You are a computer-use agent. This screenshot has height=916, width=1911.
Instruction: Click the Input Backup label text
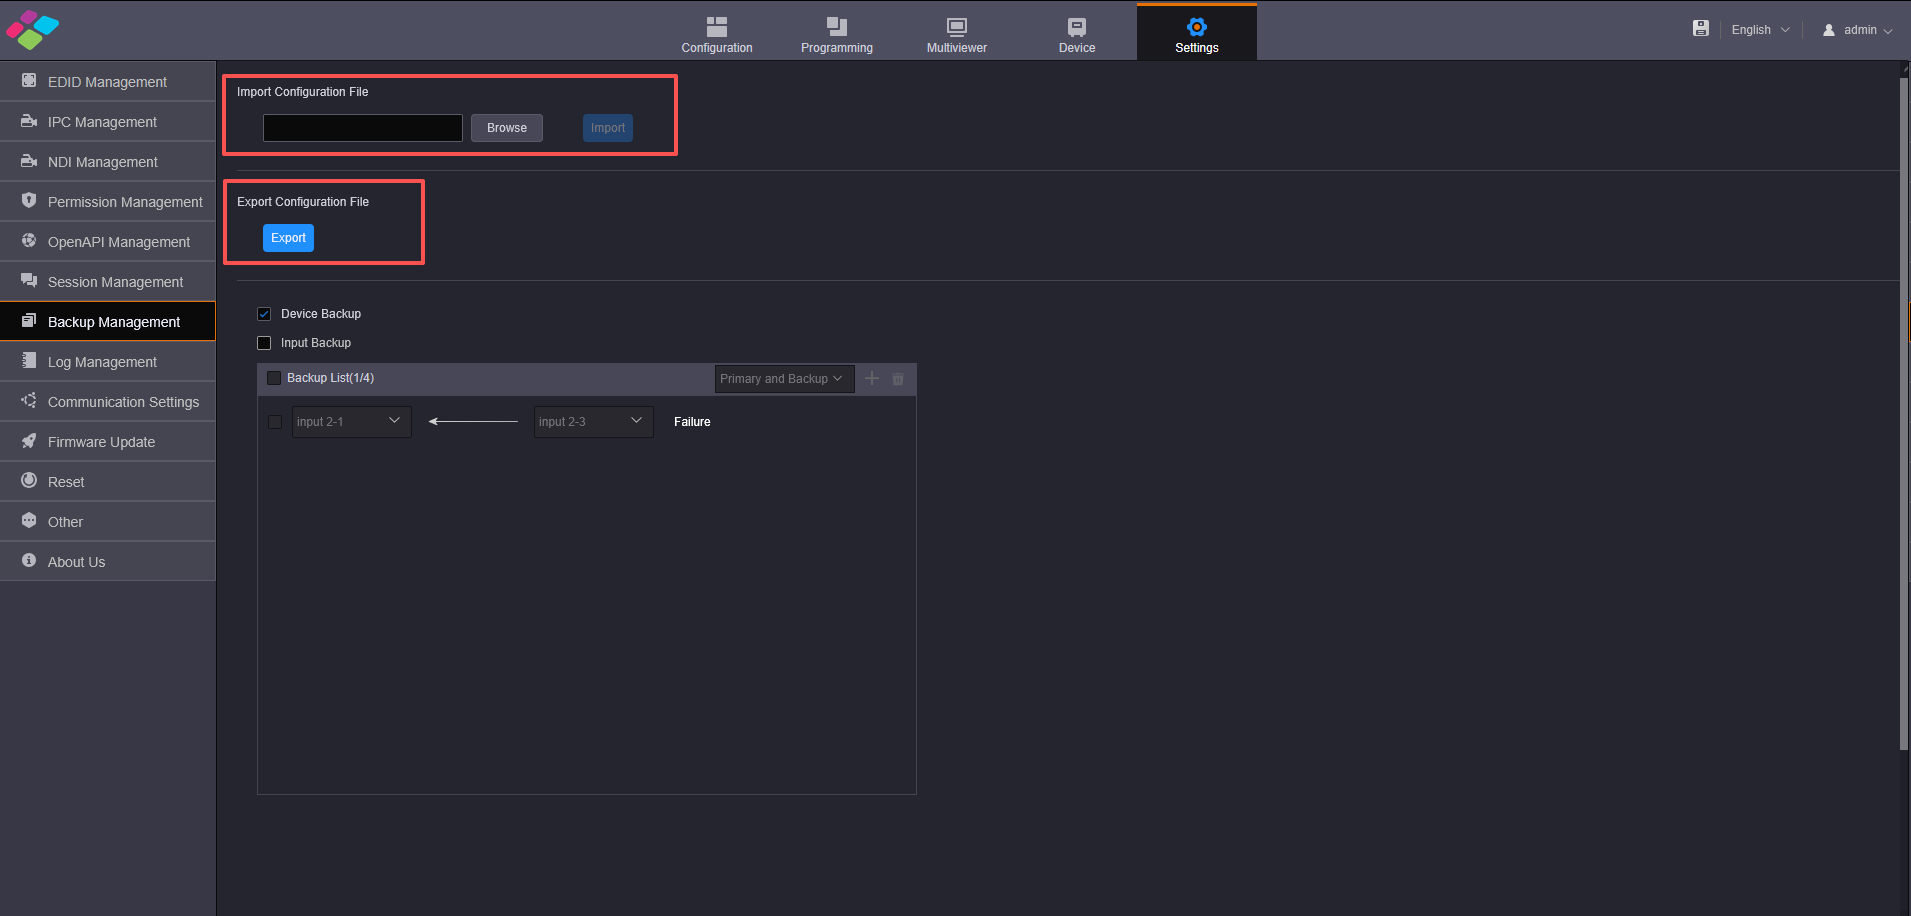316,343
